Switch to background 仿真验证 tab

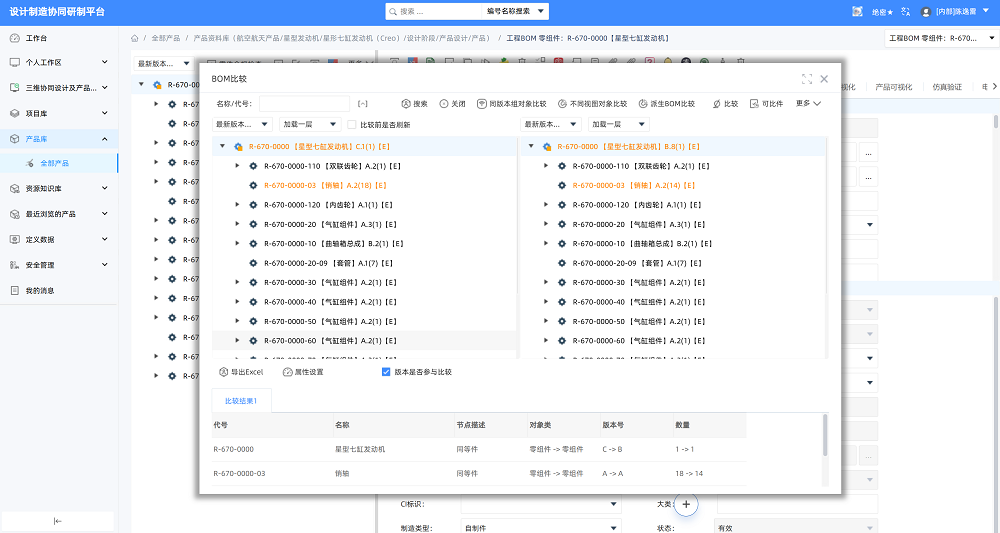(947, 87)
